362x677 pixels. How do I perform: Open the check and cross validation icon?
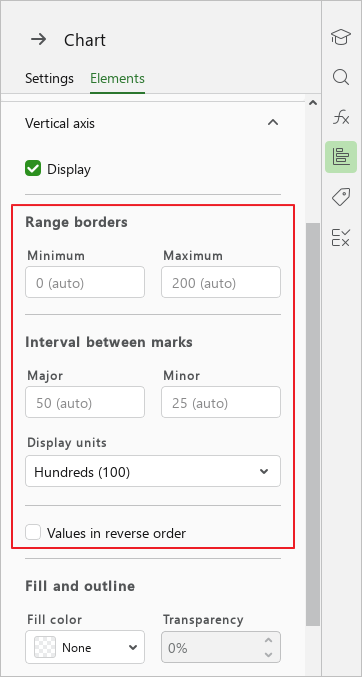tap(341, 237)
